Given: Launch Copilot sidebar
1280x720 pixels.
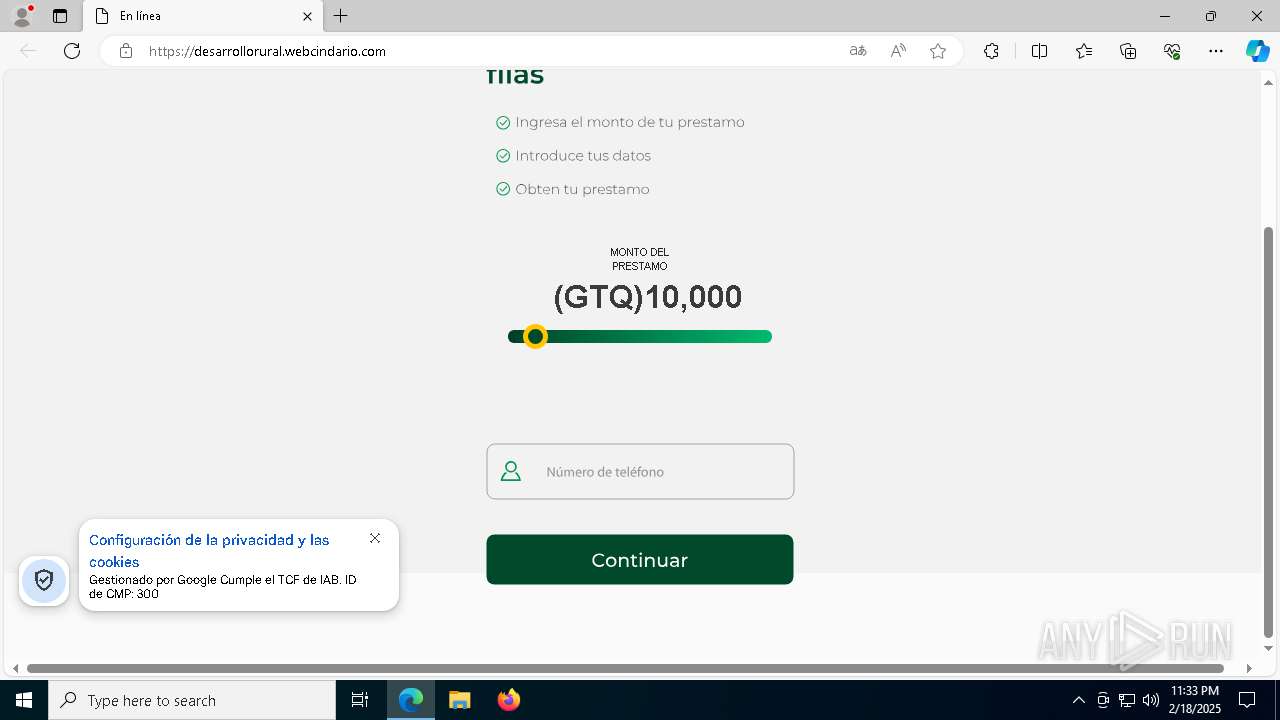Looking at the screenshot, I should coord(1257,51).
